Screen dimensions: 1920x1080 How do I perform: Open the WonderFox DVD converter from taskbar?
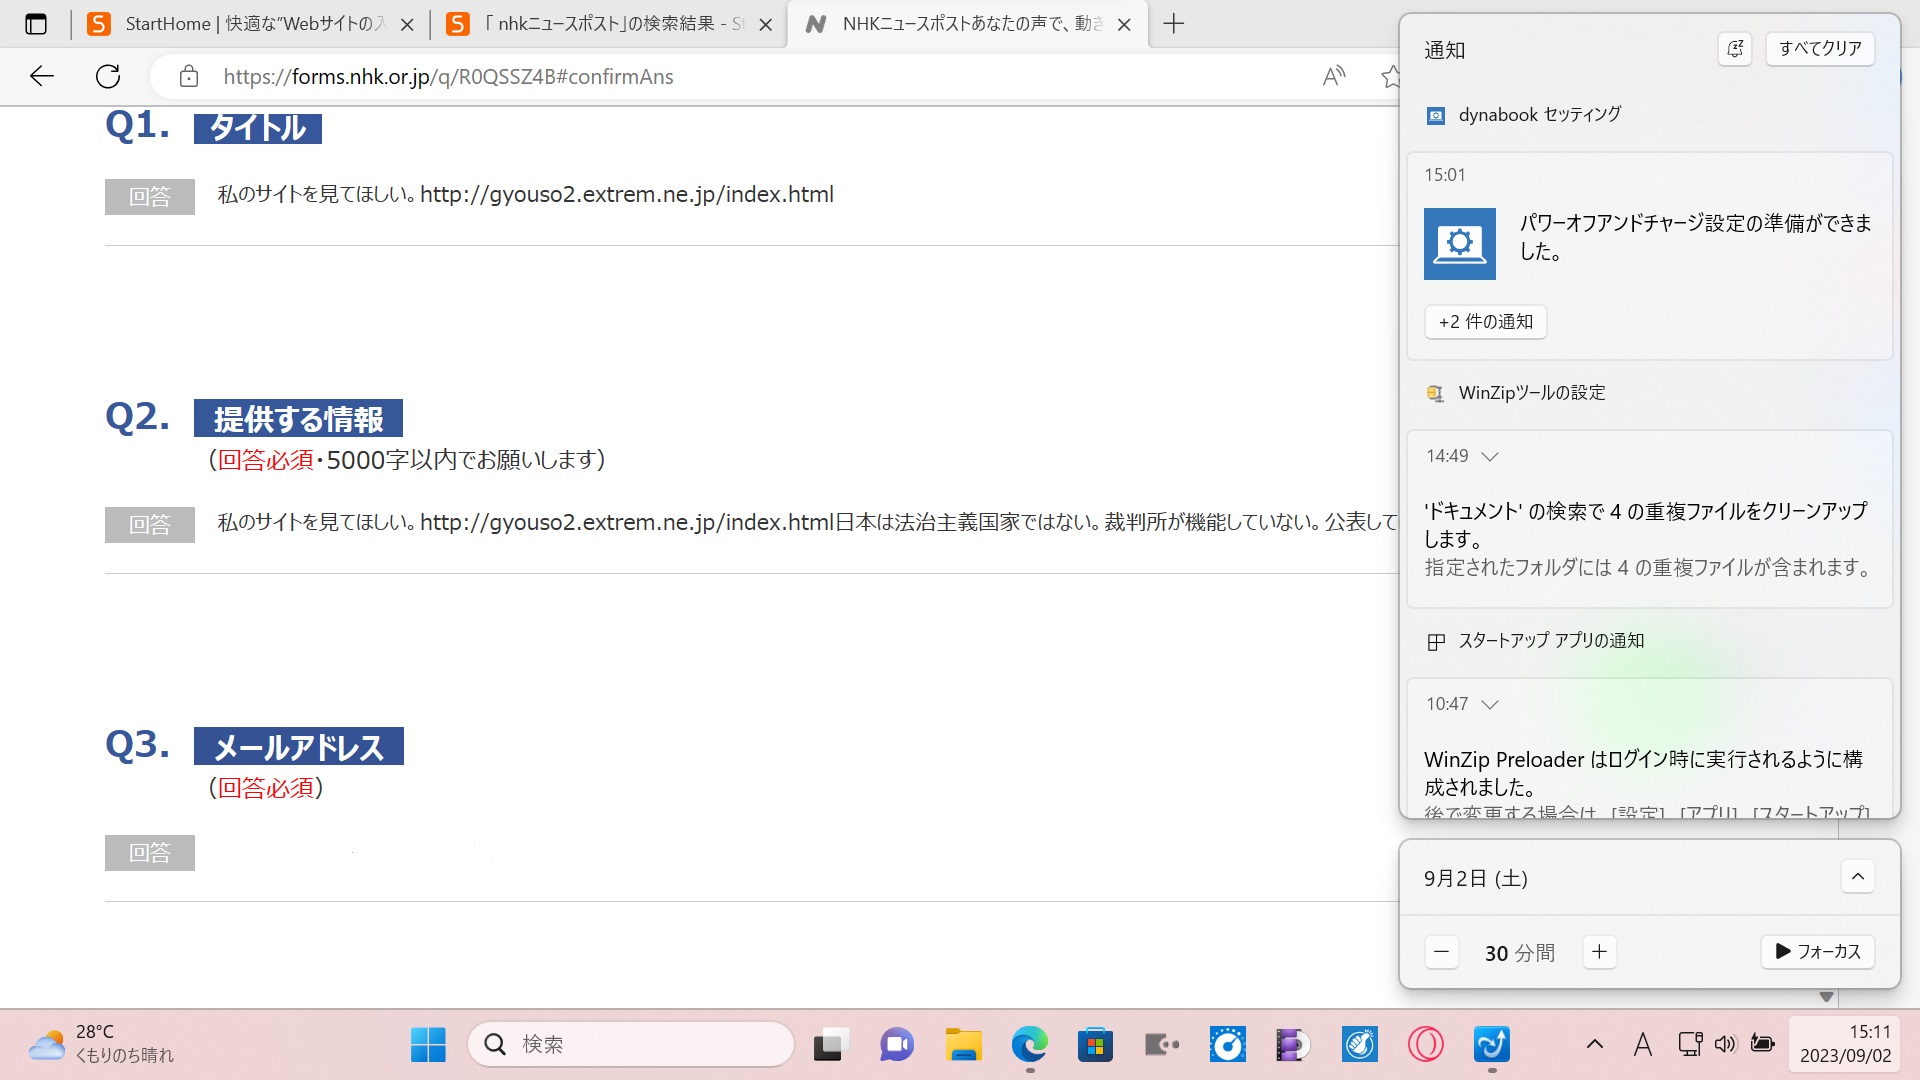[1292, 1044]
